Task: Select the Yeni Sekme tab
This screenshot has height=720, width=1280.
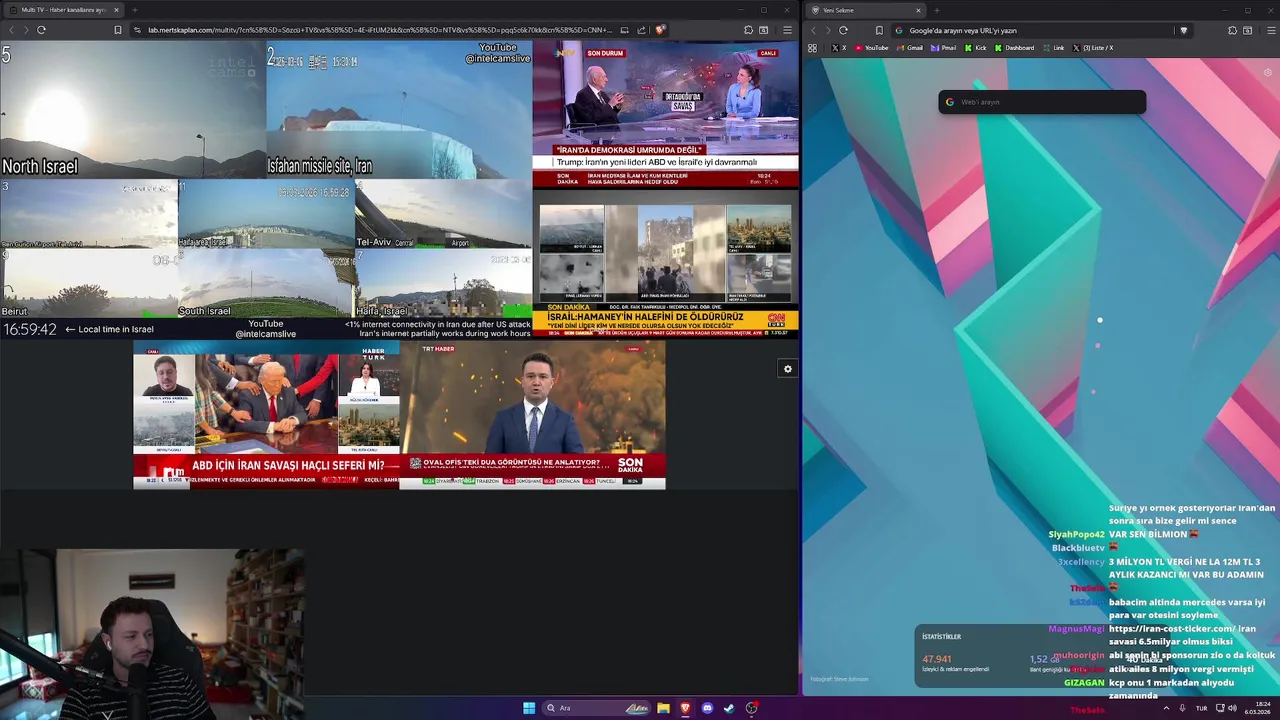Action: point(866,10)
